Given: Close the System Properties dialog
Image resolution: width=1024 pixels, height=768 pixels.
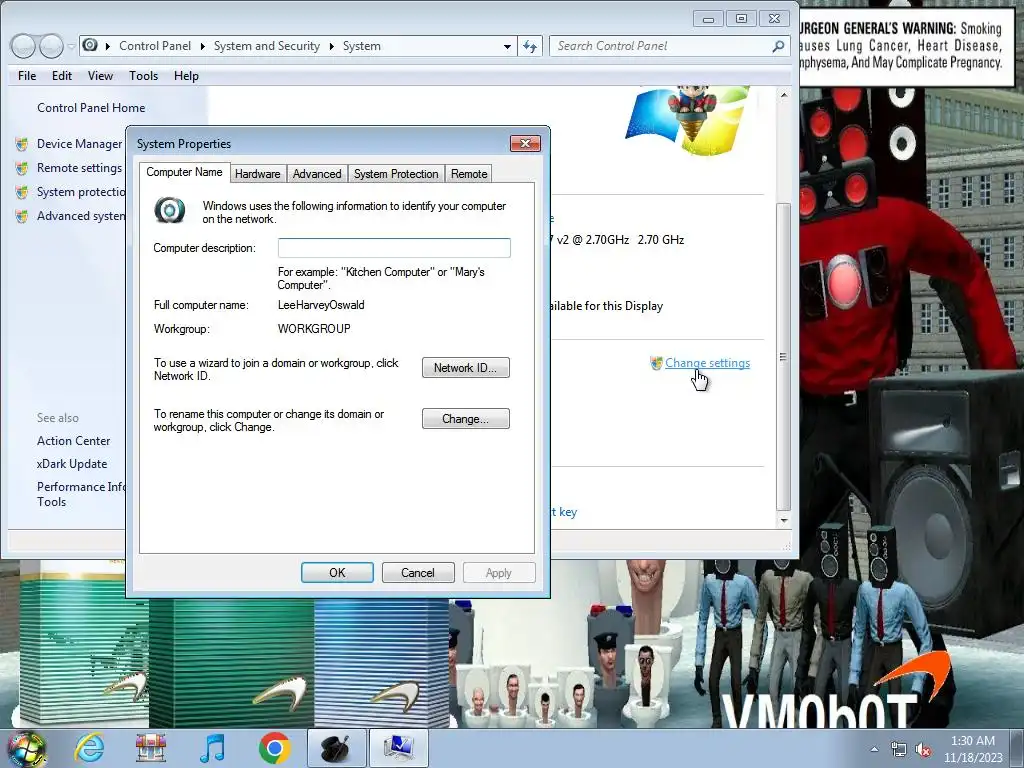Looking at the screenshot, I should pos(525,144).
